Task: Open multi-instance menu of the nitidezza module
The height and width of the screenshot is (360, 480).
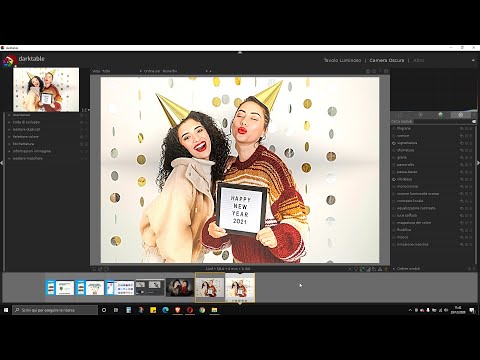Action: (x=462, y=179)
